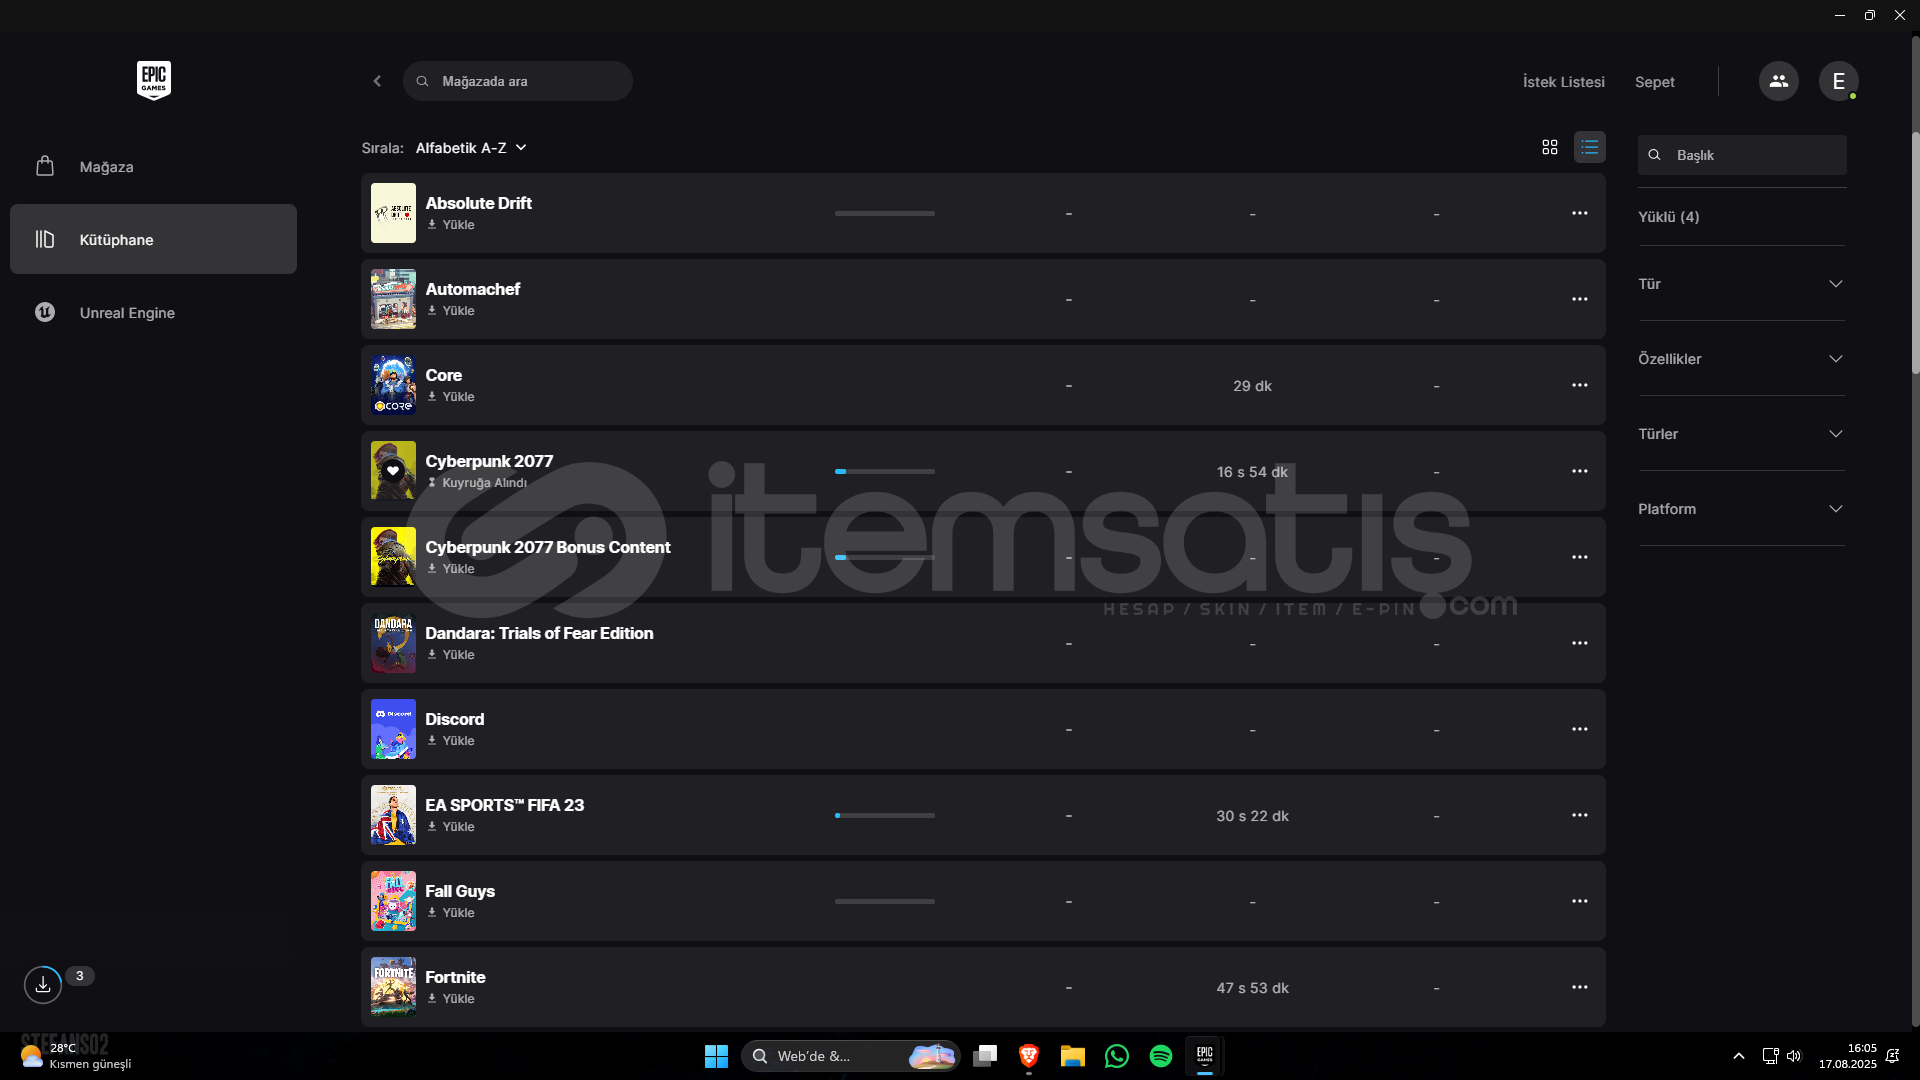Expand the Özellikler filter

pyautogui.click(x=1741, y=359)
